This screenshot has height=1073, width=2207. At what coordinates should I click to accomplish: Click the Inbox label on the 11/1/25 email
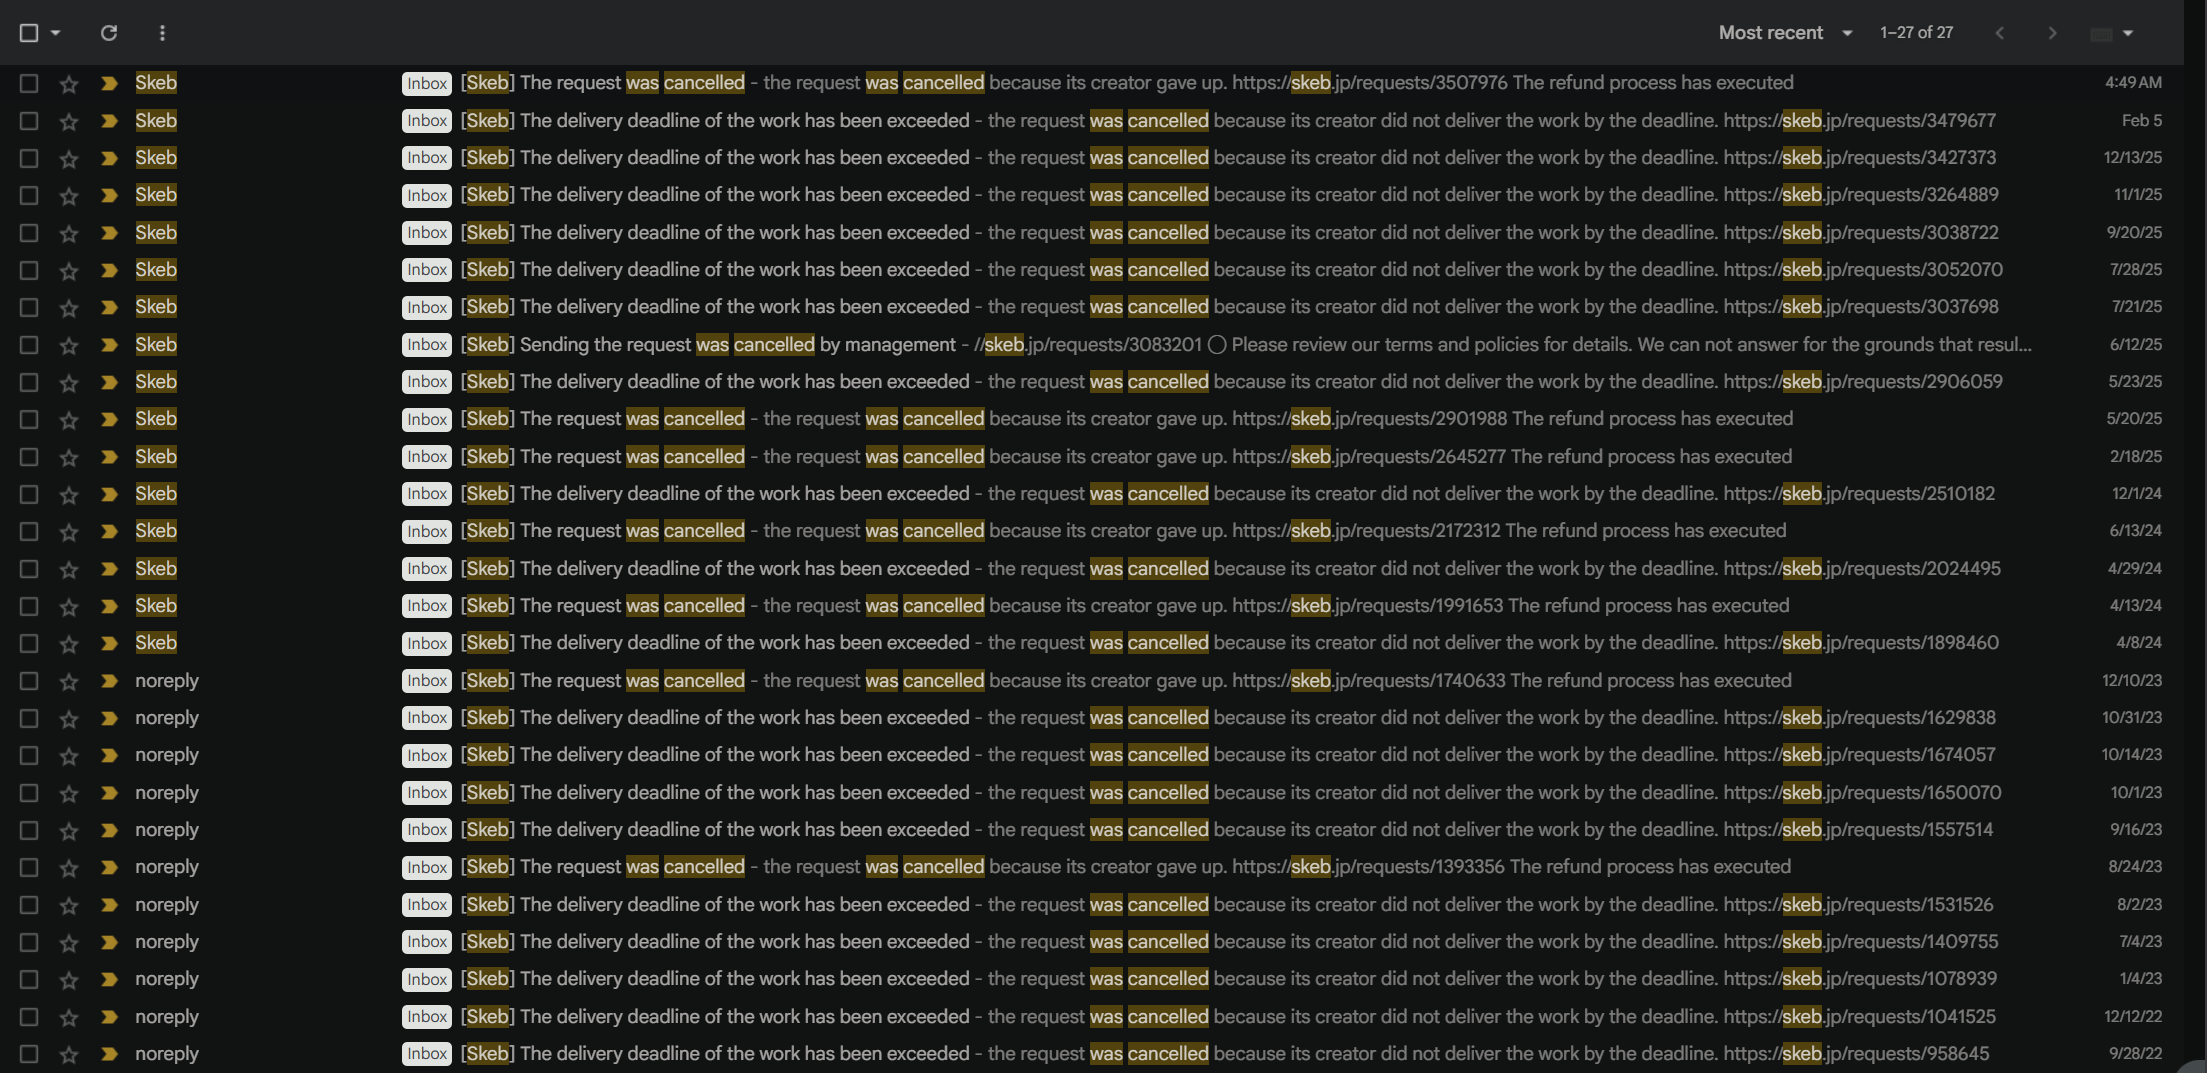click(x=427, y=196)
